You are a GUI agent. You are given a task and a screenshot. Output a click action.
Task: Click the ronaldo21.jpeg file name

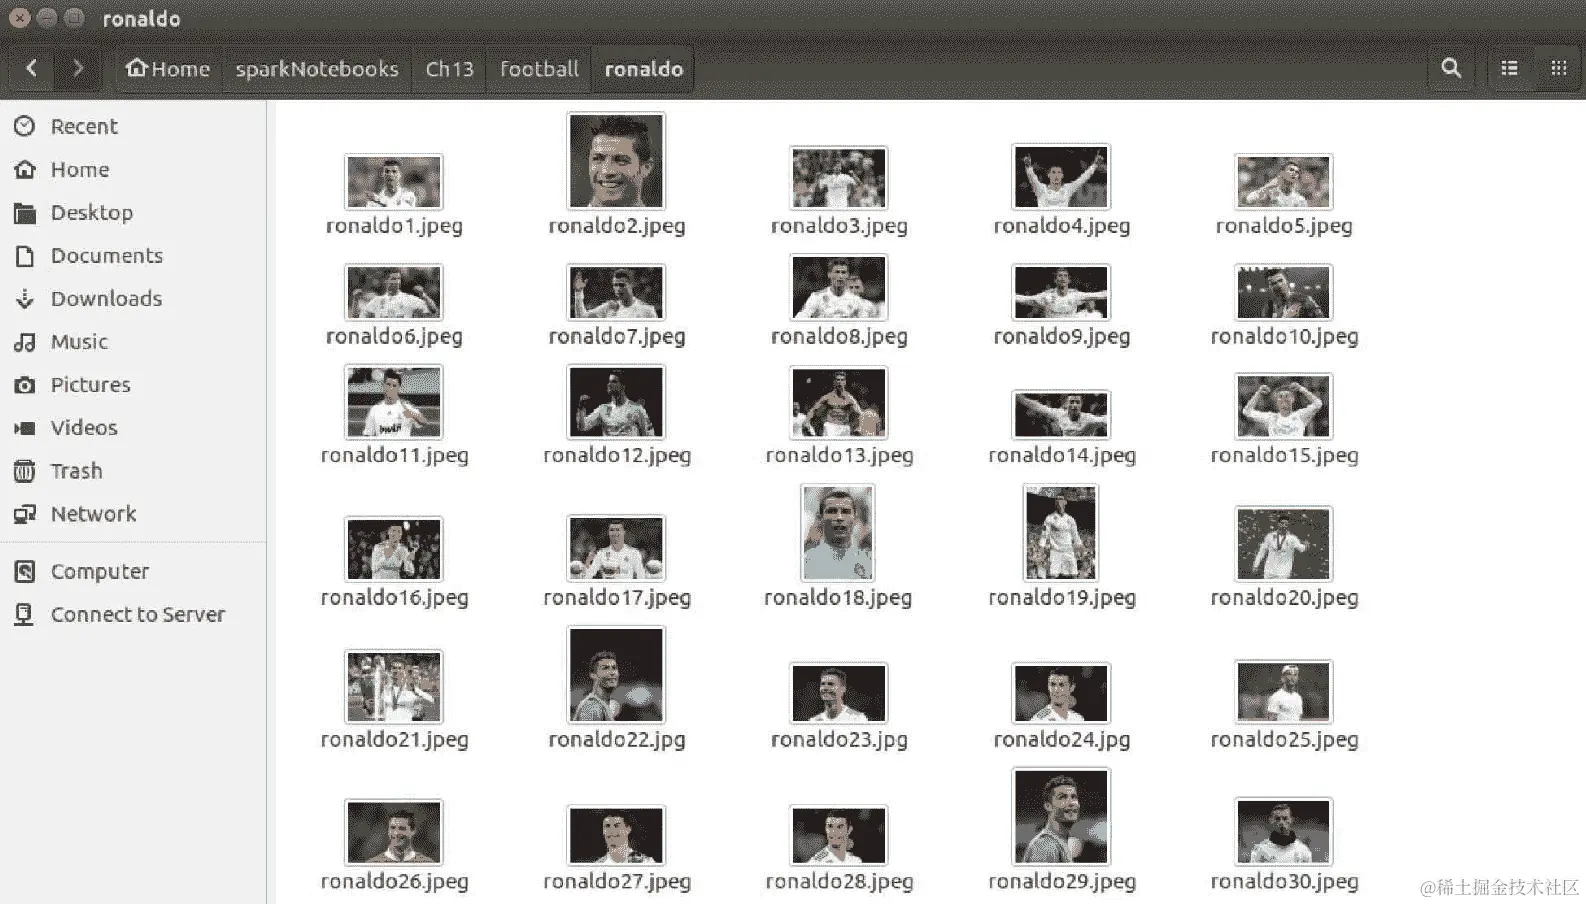tap(394, 739)
